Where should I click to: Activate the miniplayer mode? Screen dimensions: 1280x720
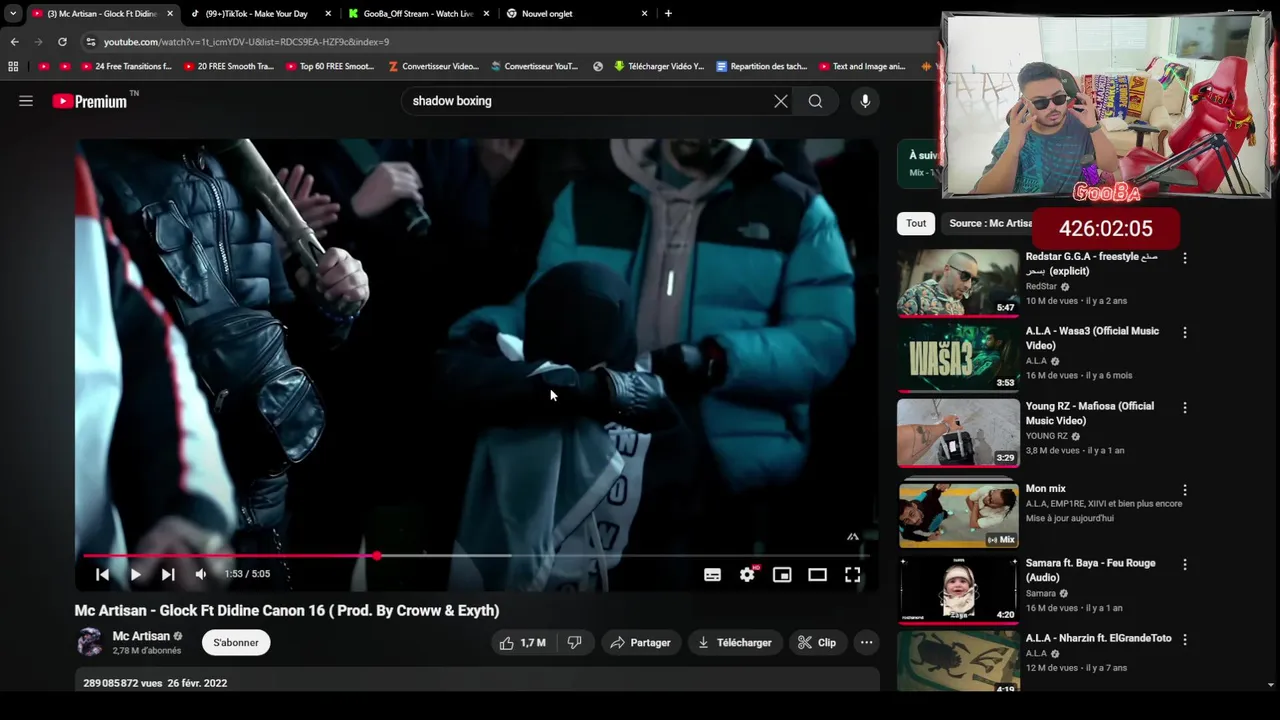[782, 575]
